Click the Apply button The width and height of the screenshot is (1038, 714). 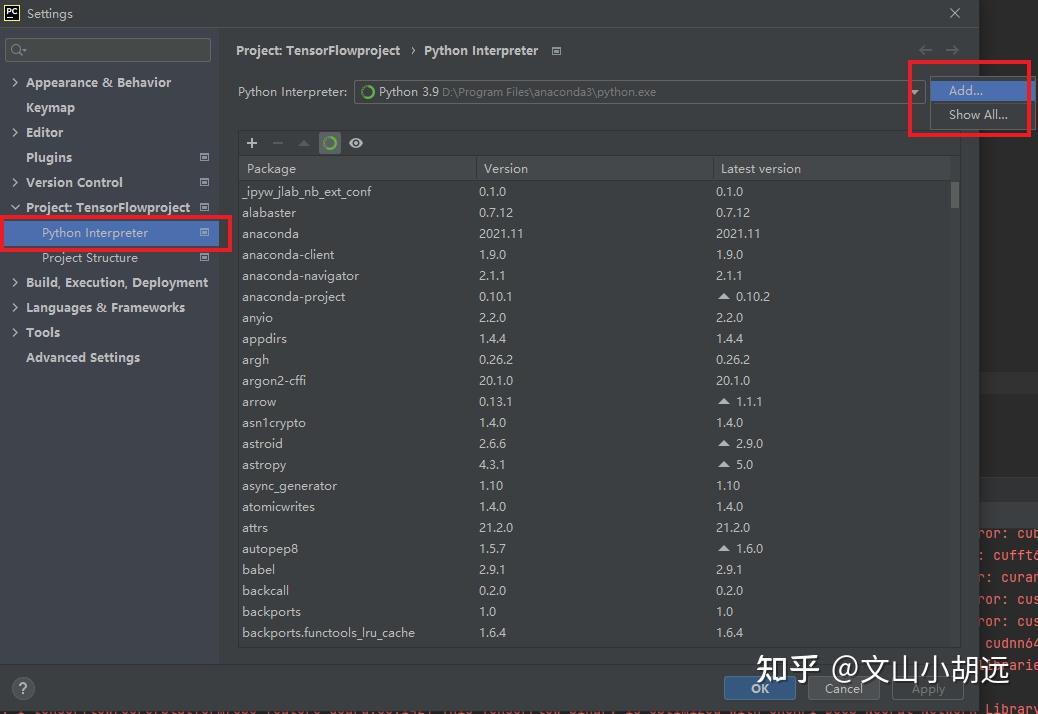[928, 688]
